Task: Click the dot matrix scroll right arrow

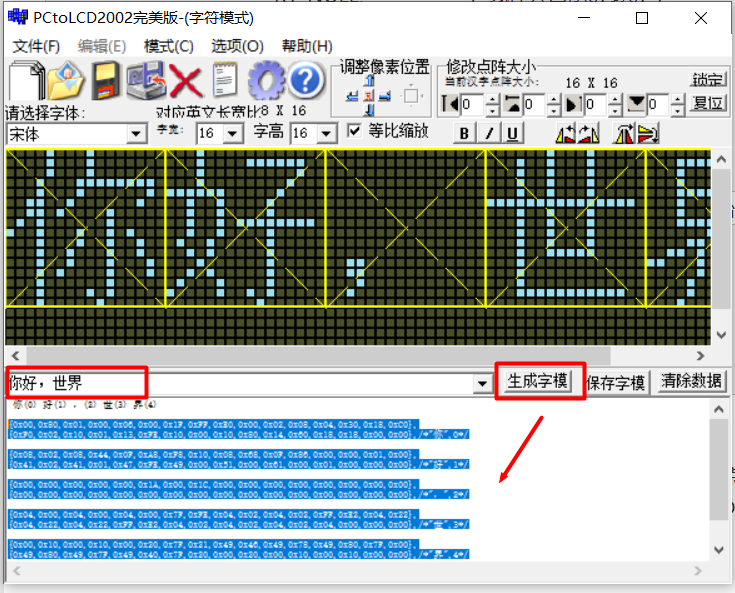Action: click(700, 356)
